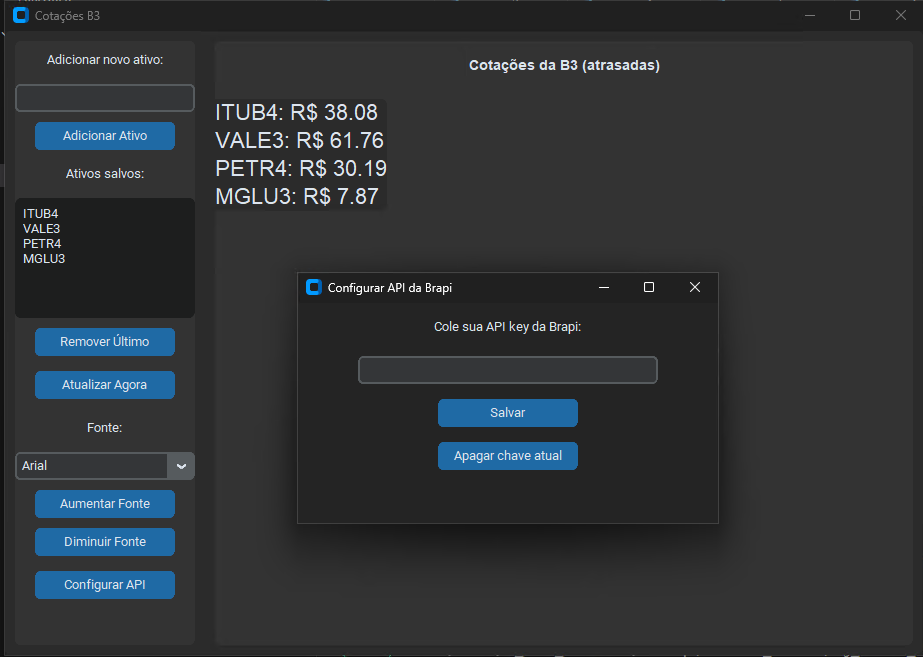This screenshot has width=923, height=657.
Task: Decrease text size with Diminuir Fonte
Action: (x=104, y=541)
